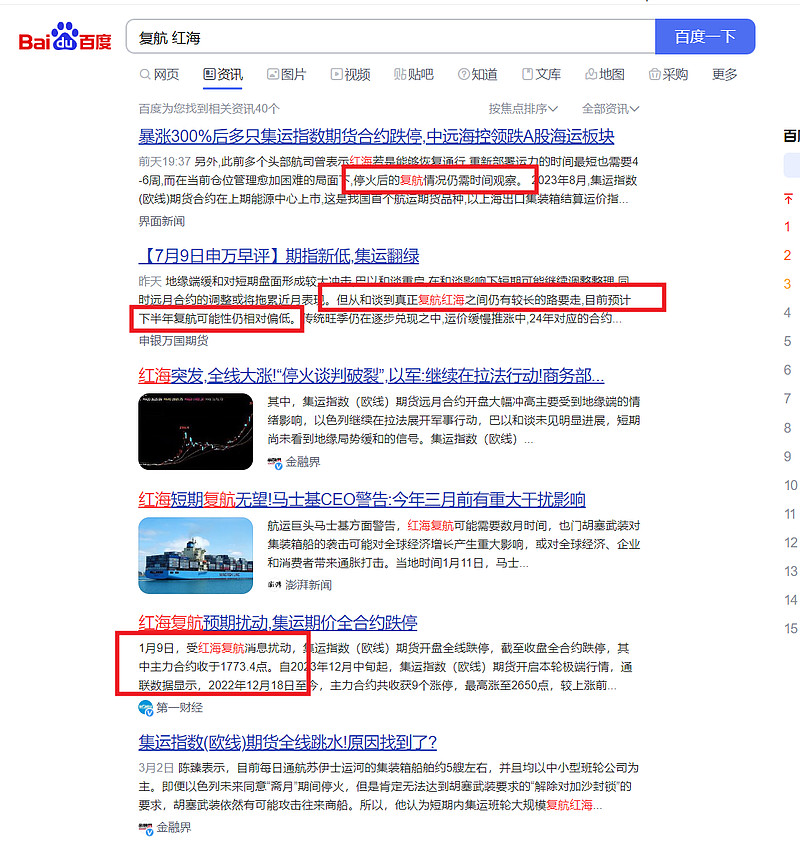Viewport: 800px width, 844px height.
Task: Switch to the 文库 tab
Action: coord(542,74)
